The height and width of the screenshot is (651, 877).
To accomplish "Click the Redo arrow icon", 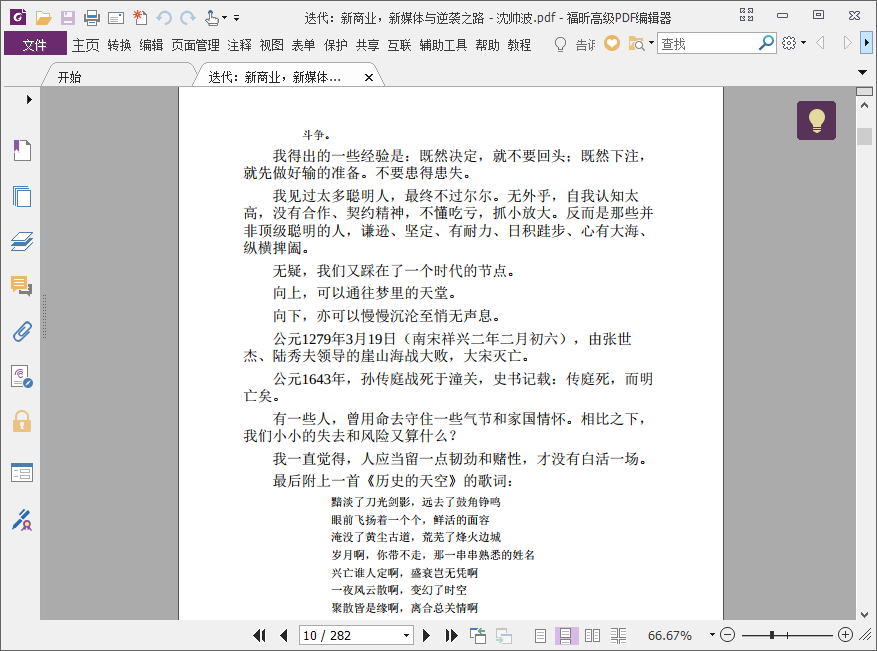I will pos(188,18).
